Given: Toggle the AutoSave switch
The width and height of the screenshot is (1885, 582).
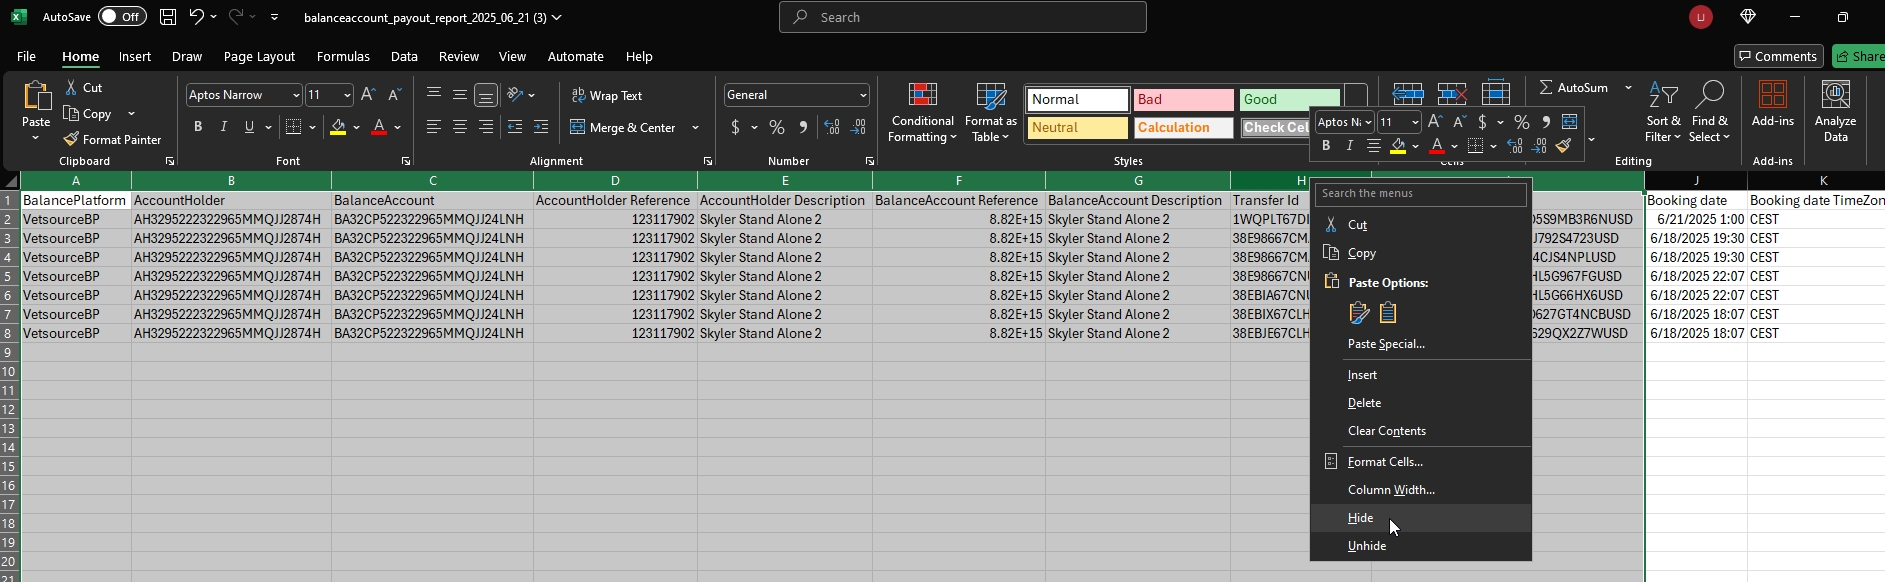Looking at the screenshot, I should tap(122, 17).
